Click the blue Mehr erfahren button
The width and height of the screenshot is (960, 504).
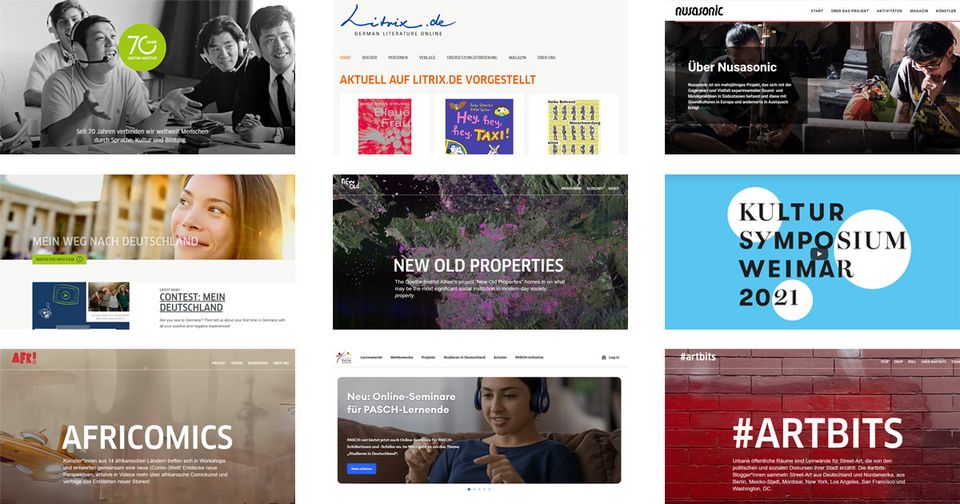362,469
